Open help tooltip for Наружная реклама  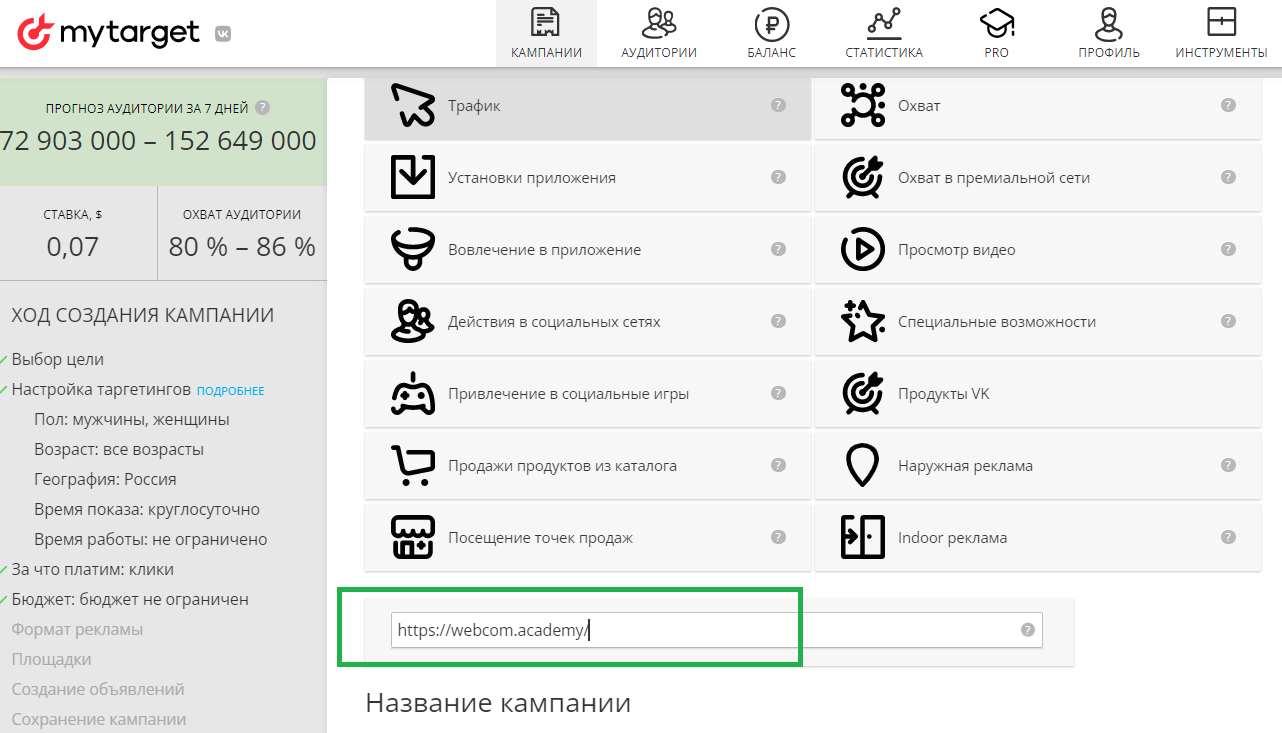[1228, 465]
